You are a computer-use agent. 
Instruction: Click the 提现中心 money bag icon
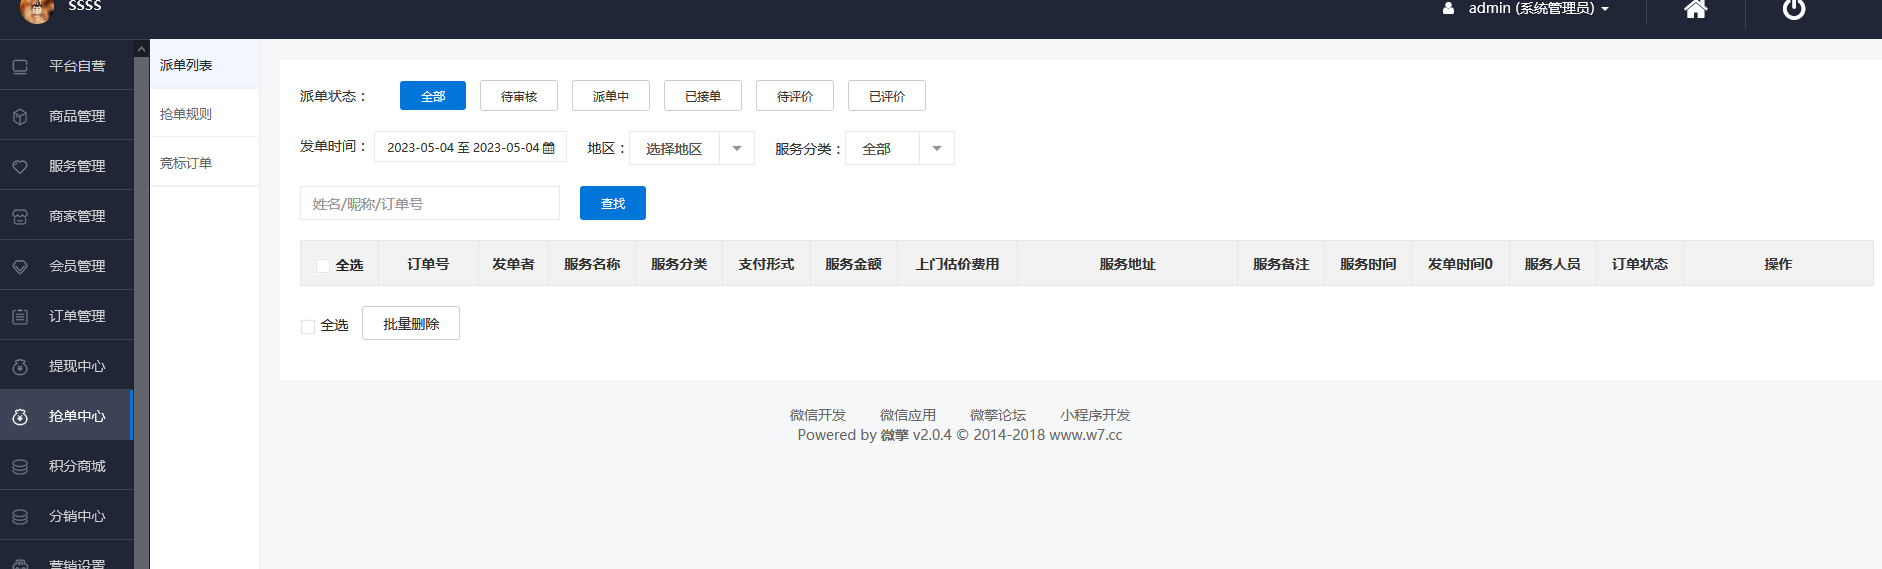pos(20,366)
